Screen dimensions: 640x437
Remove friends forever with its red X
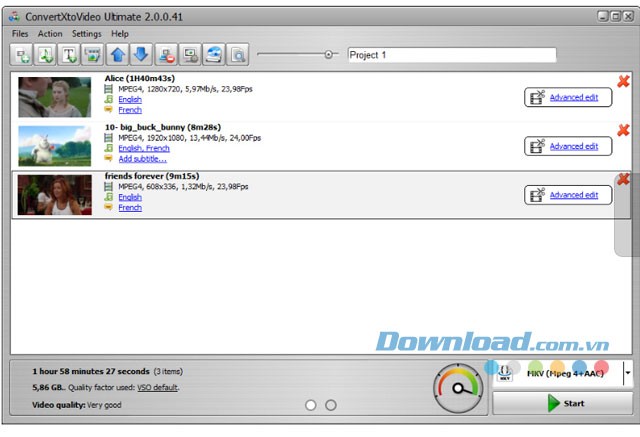coord(623,179)
